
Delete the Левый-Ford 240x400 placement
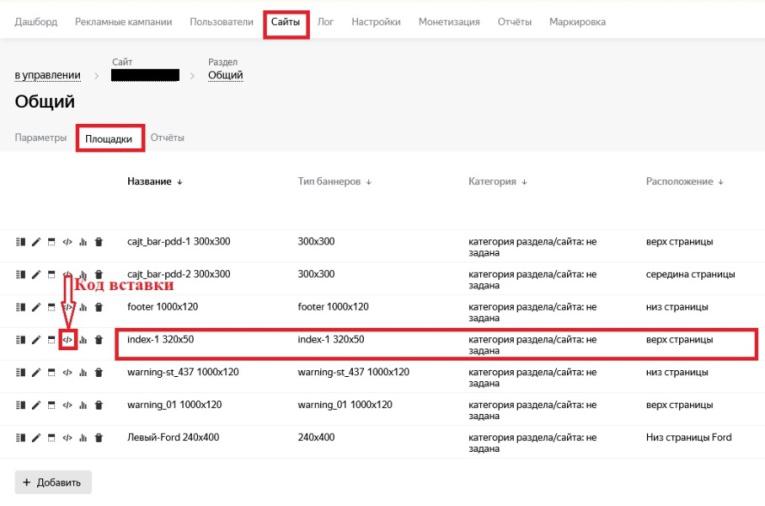coord(99,438)
